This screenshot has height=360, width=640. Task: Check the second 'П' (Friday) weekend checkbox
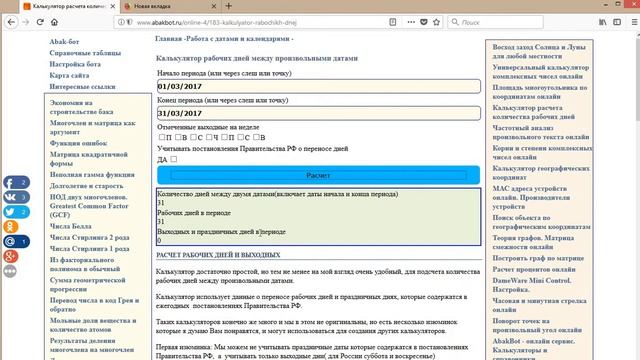tap(224, 137)
